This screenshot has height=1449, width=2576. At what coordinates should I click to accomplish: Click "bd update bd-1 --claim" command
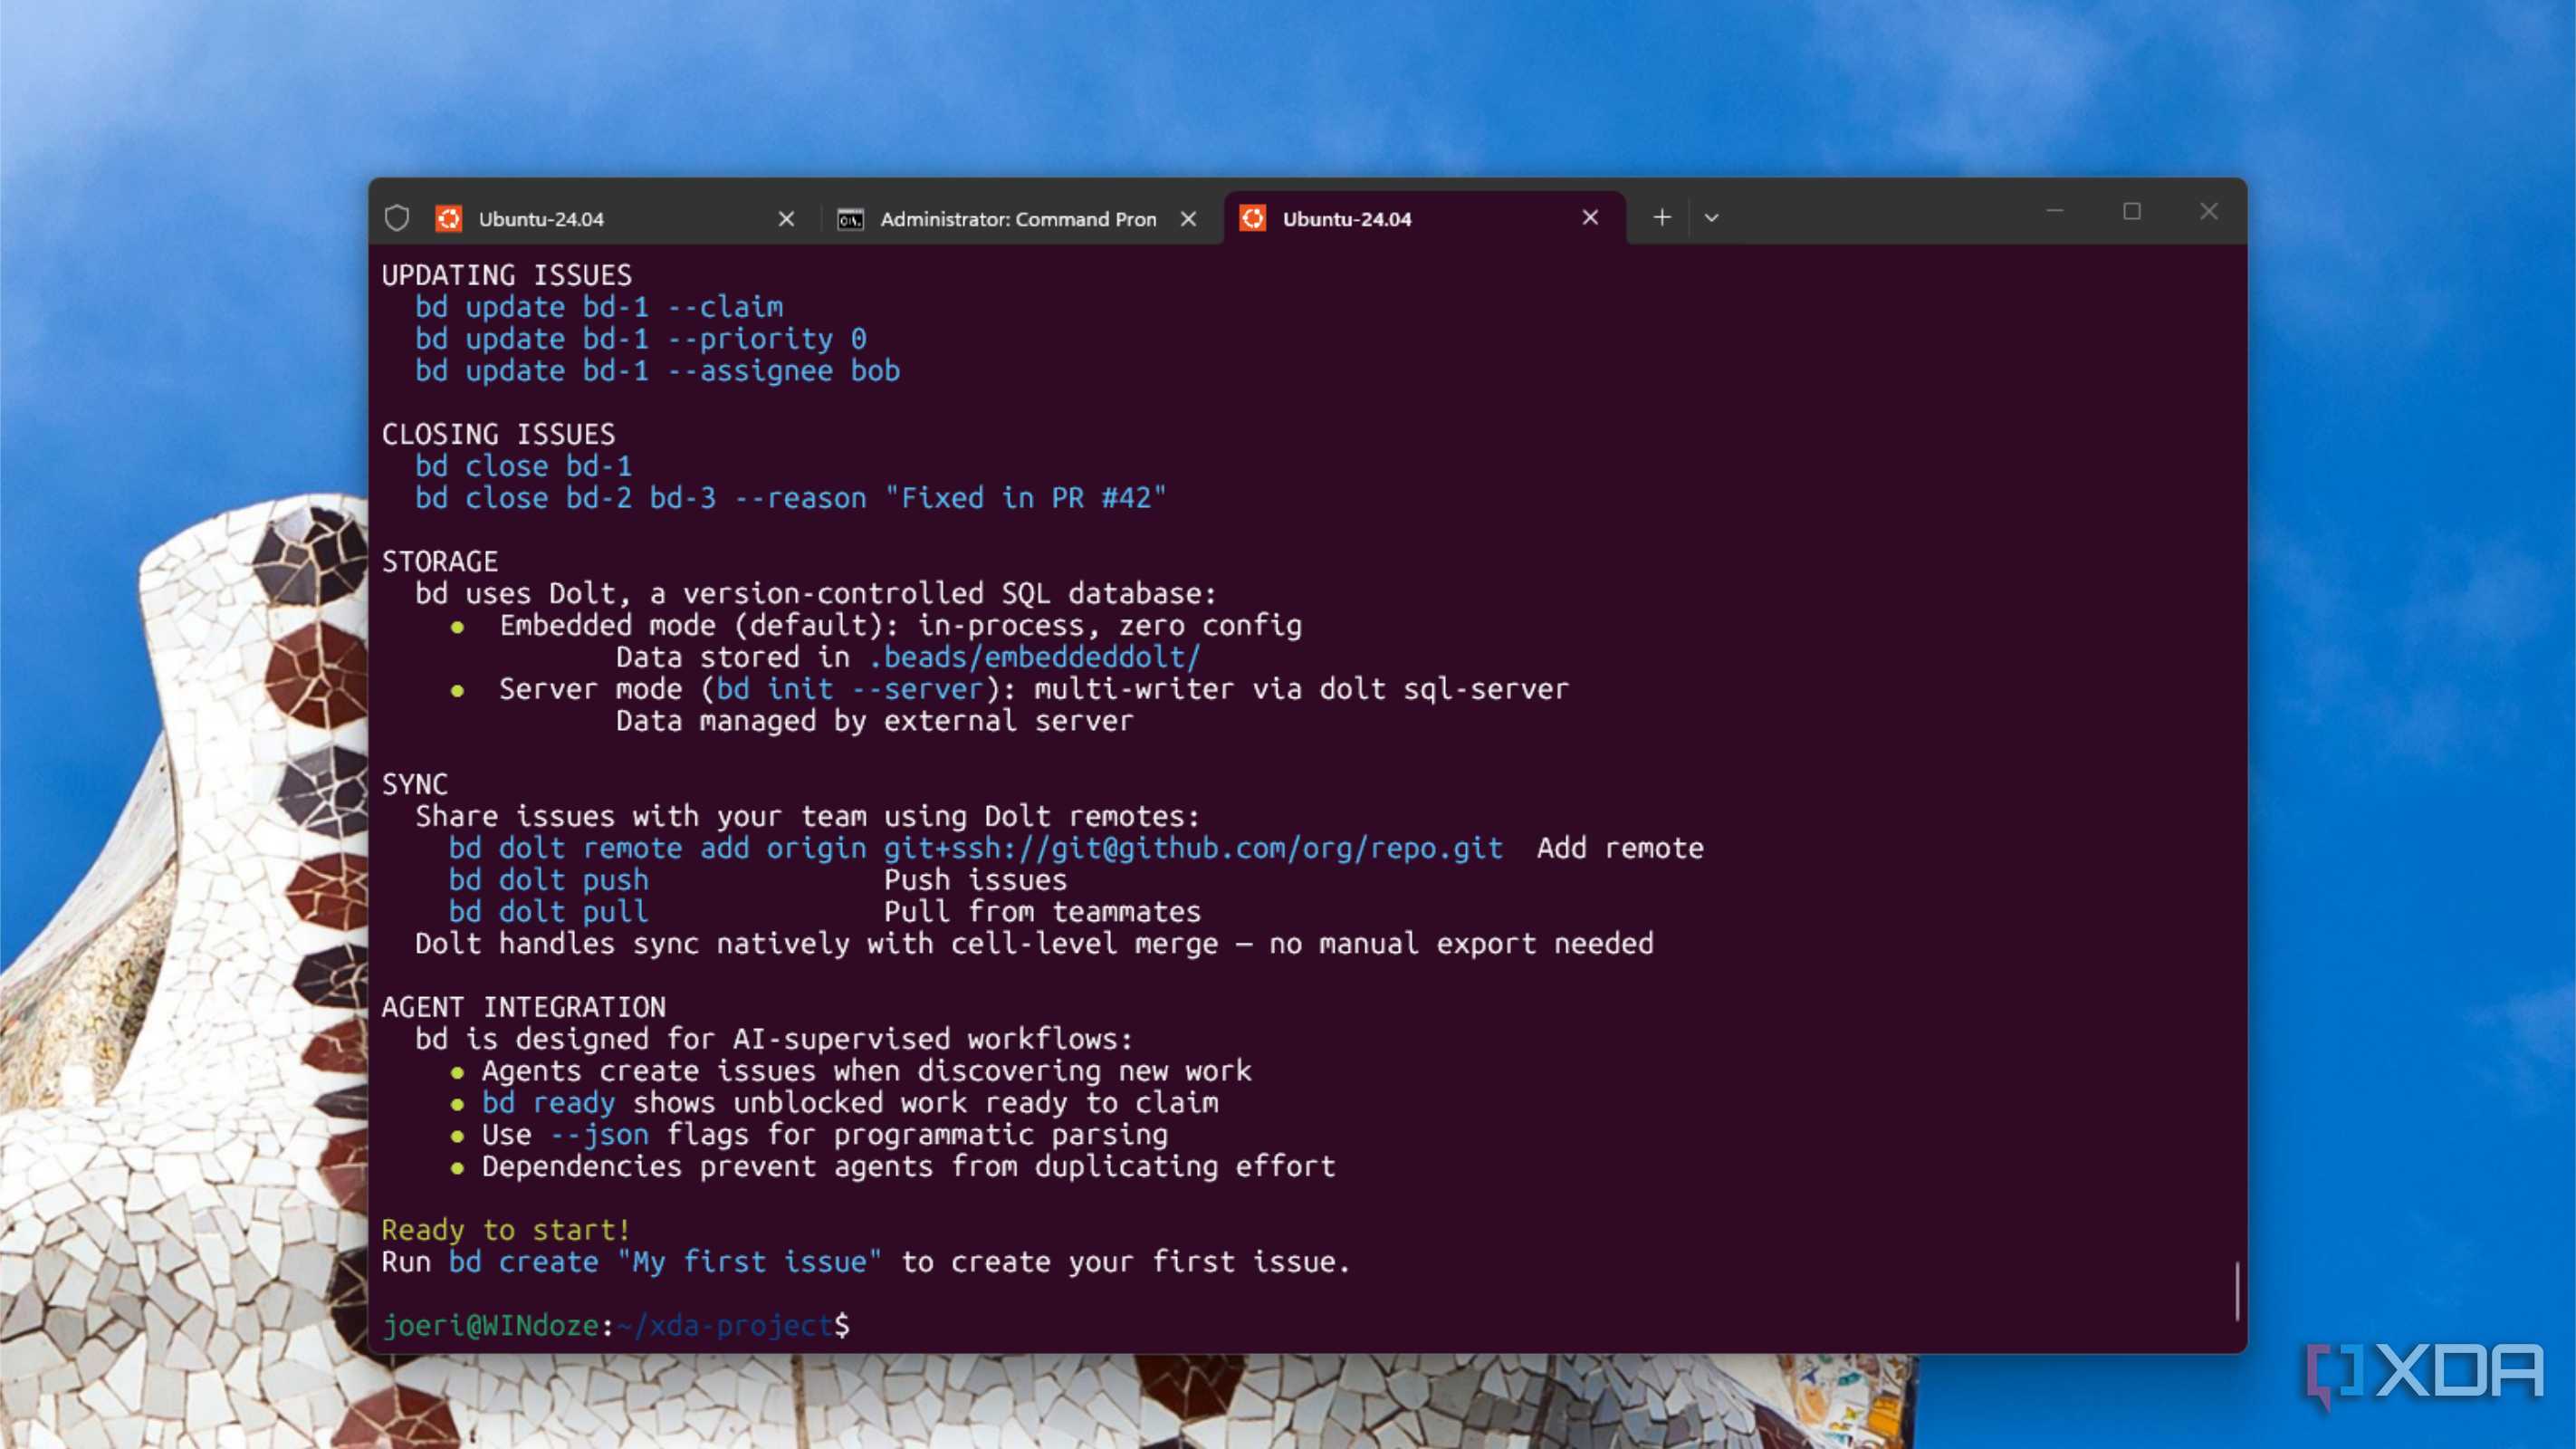click(x=599, y=307)
